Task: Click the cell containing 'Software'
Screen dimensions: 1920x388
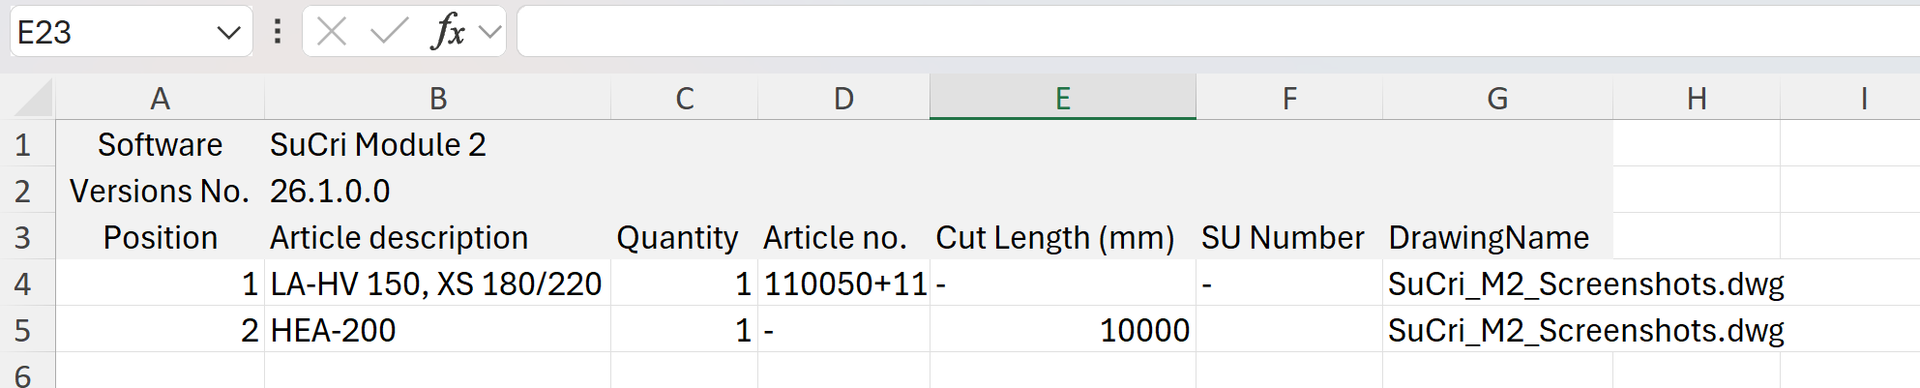Action: (x=160, y=145)
